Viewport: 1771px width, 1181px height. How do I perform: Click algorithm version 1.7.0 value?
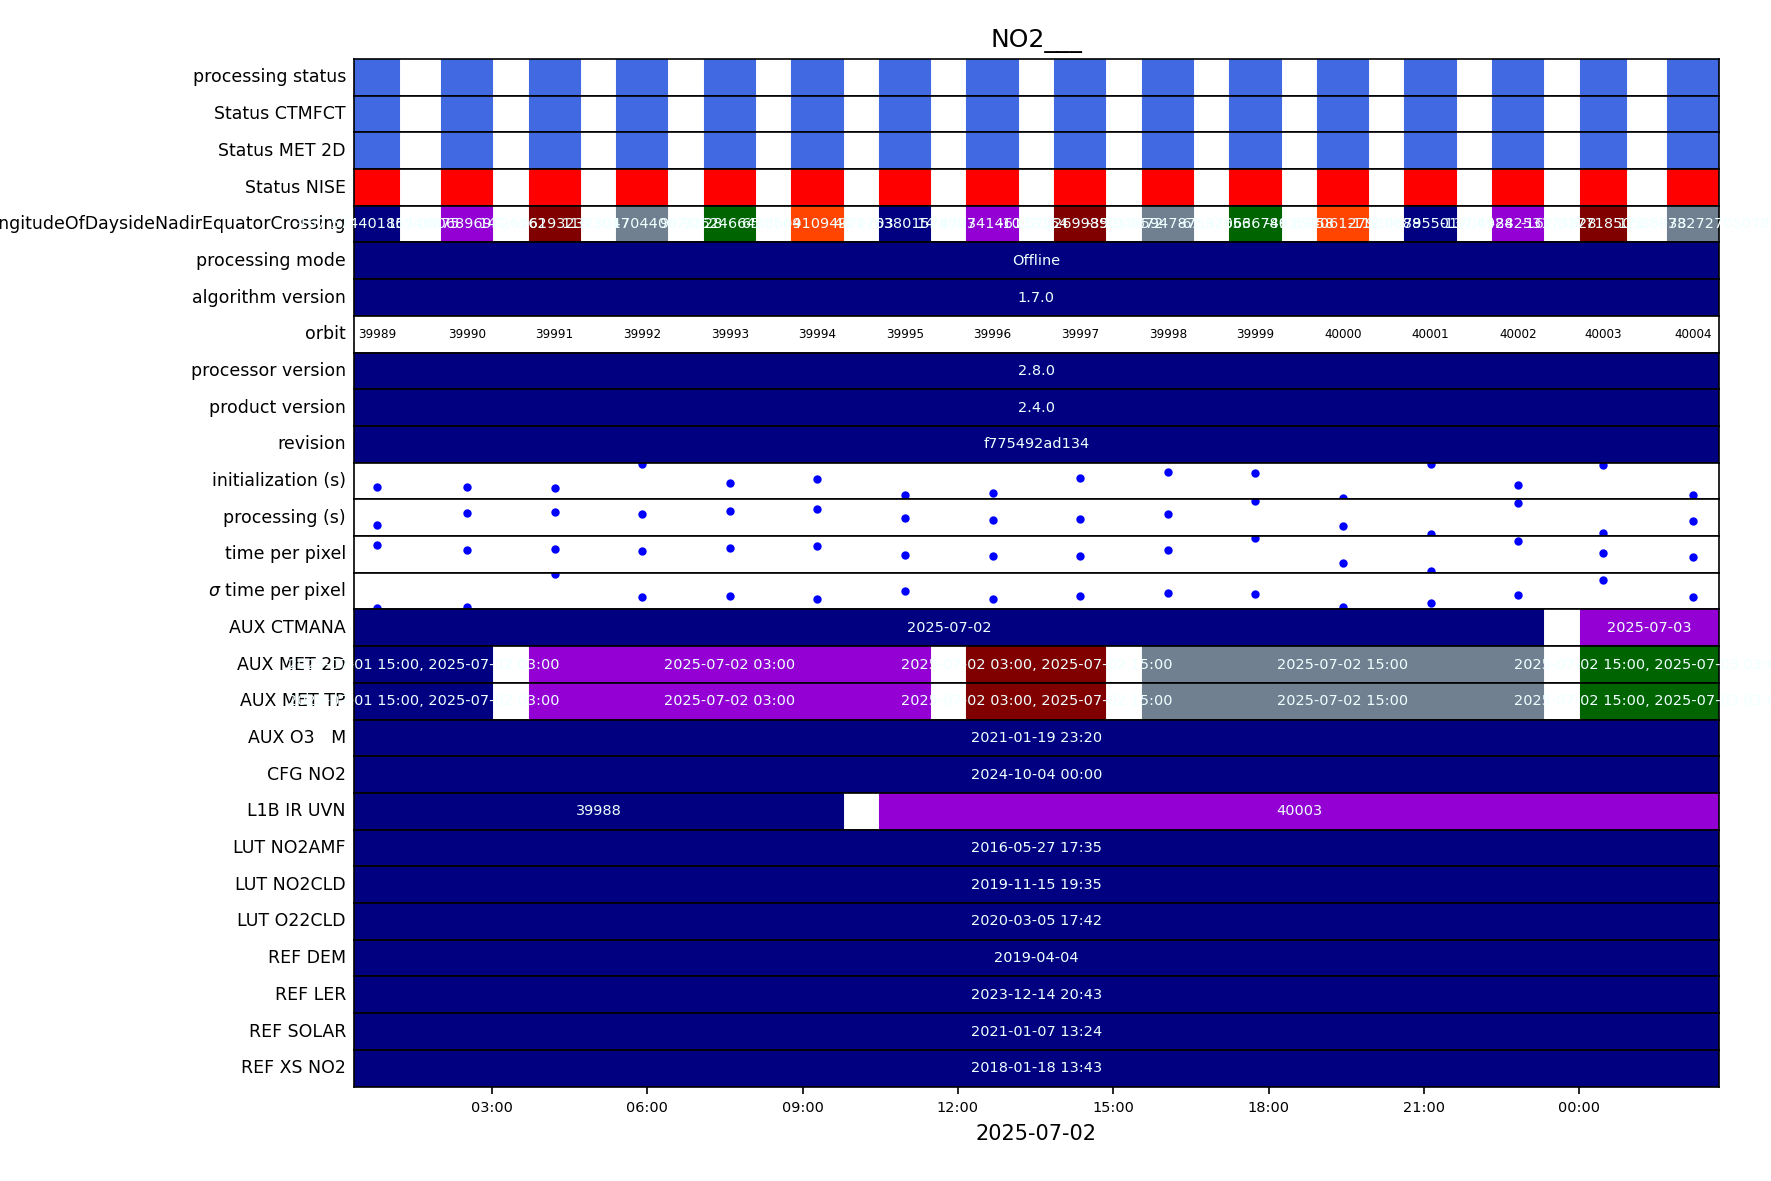pos(1035,298)
